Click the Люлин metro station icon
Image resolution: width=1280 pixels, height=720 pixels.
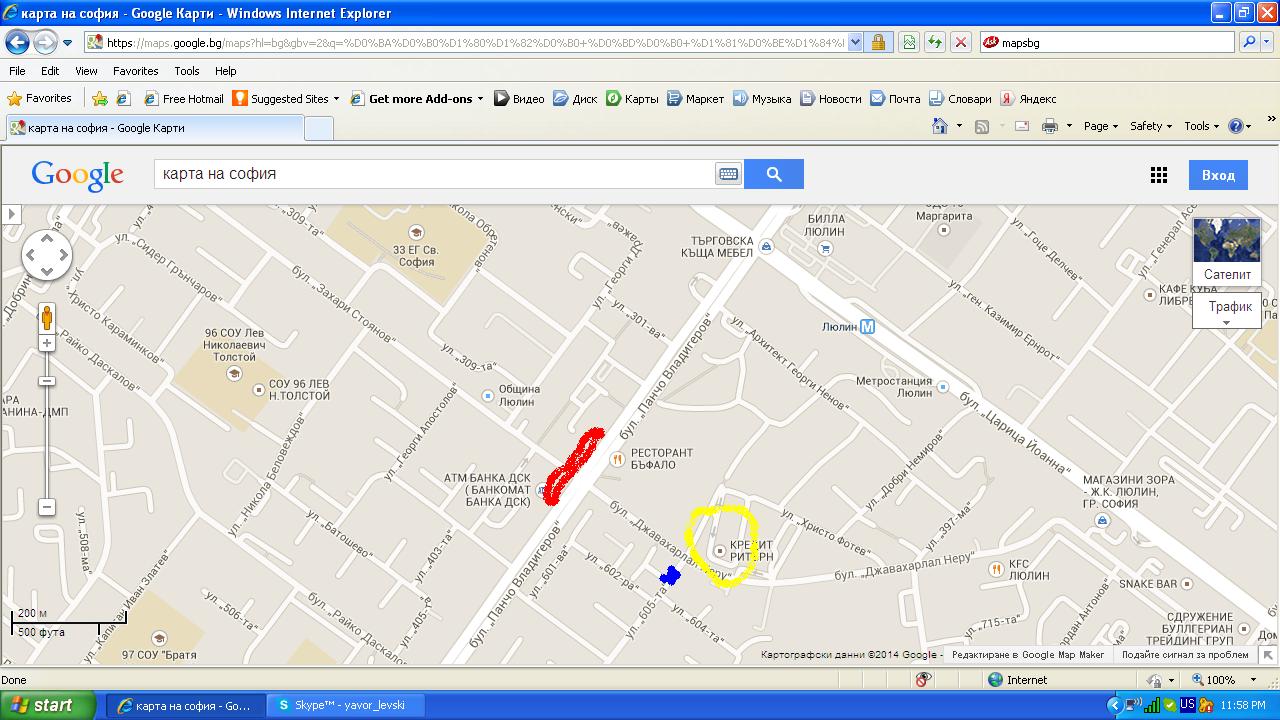(868, 326)
